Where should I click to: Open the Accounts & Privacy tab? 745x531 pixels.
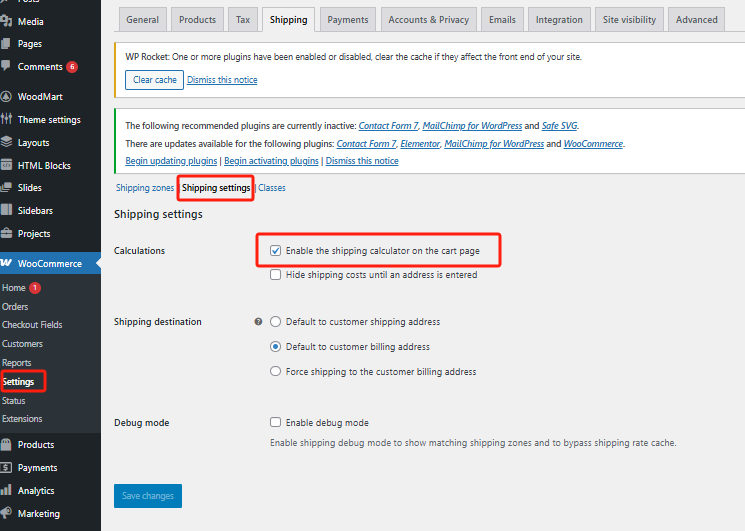(x=428, y=19)
